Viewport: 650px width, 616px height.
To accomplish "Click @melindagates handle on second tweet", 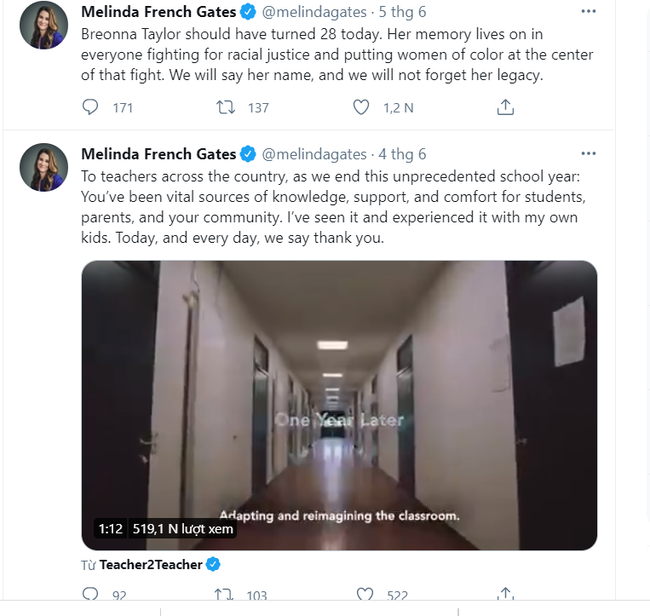I will 314,154.
